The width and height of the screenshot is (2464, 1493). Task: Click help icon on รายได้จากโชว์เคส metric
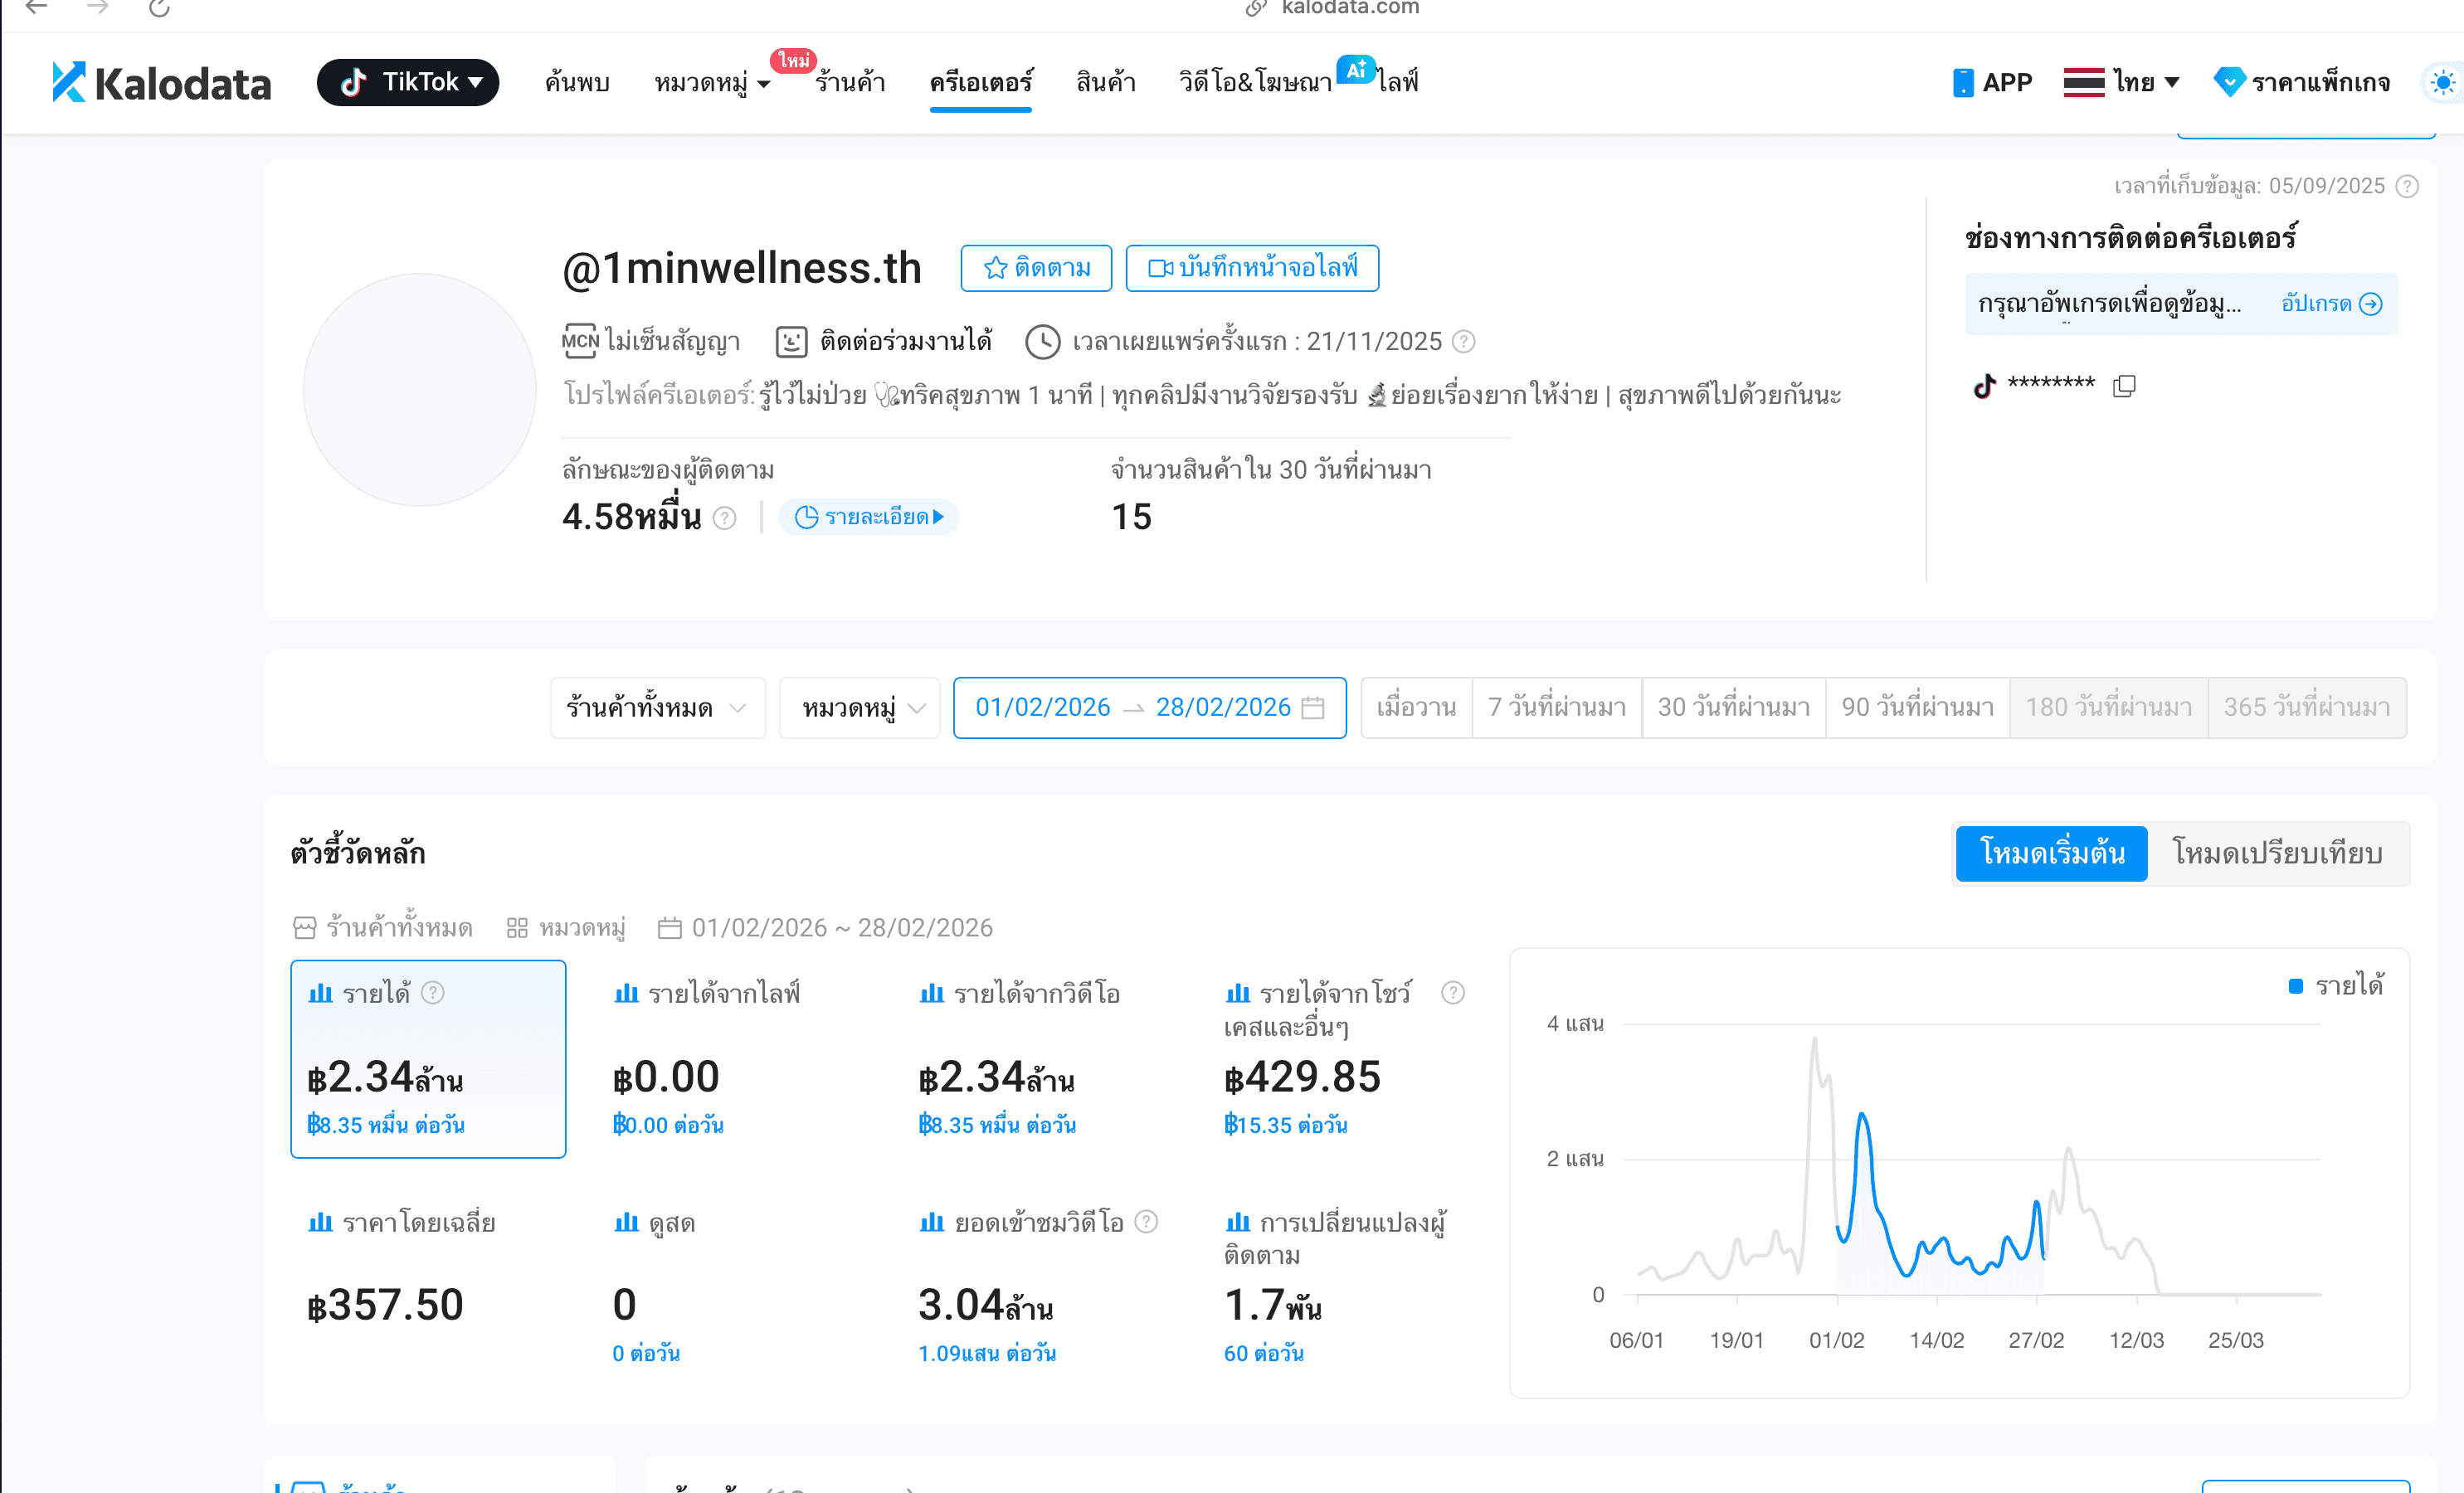click(1453, 993)
